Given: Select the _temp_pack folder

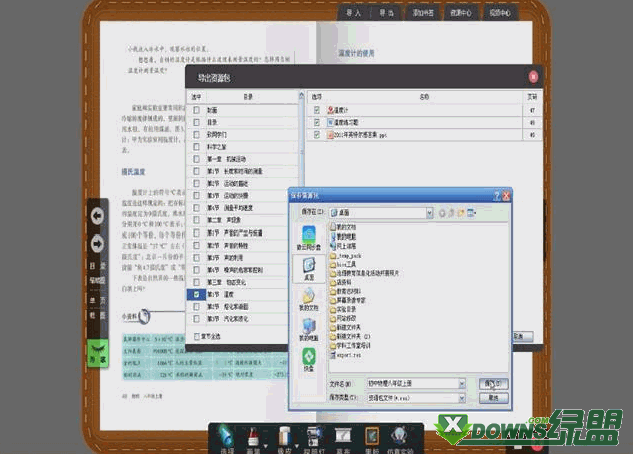Looking at the screenshot, I should click(x=346, y=255).
